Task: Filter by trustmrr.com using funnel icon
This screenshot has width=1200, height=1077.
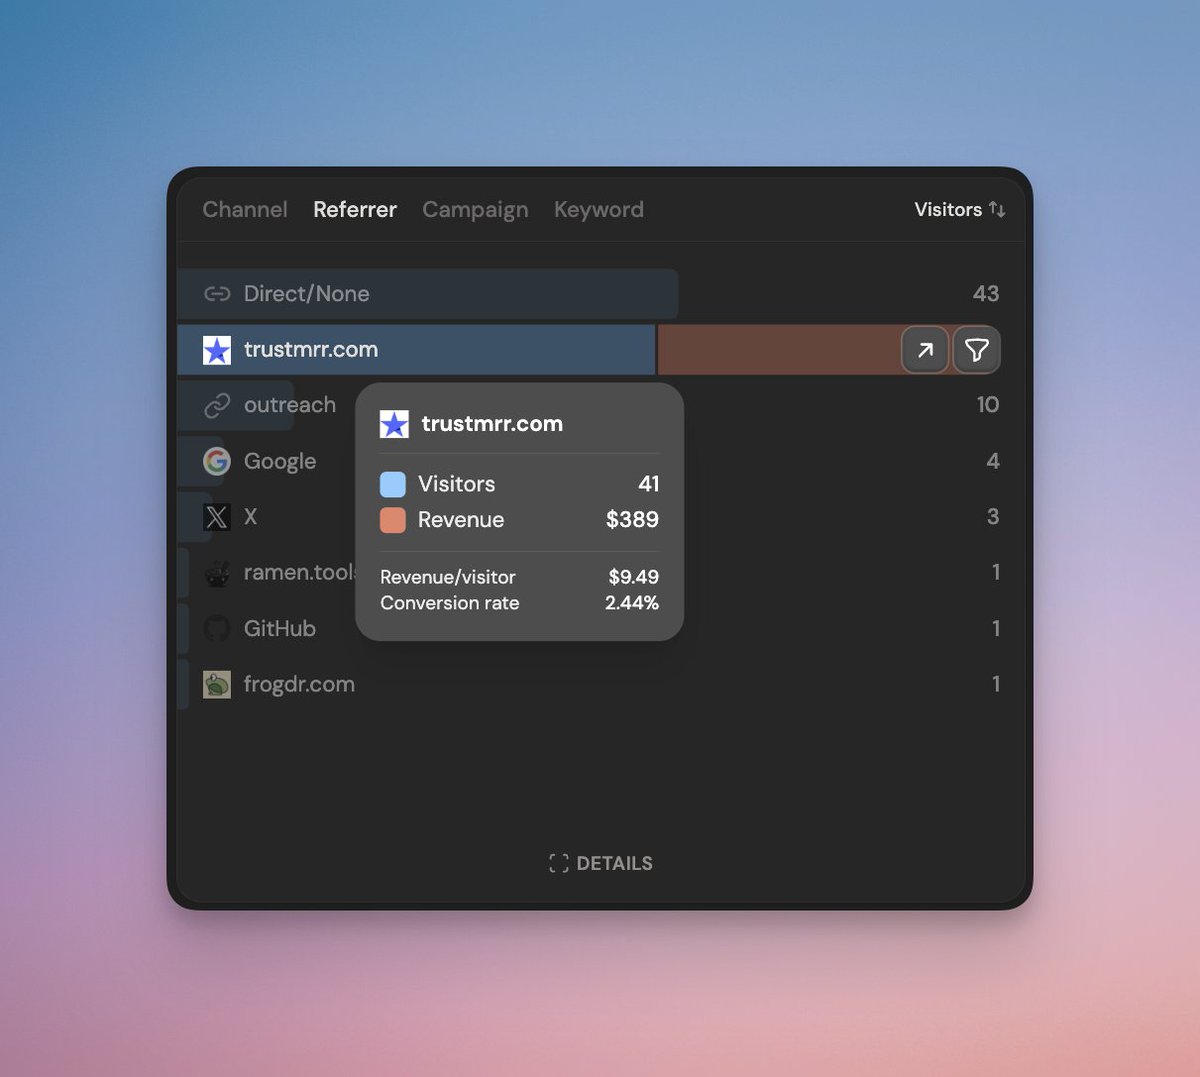Action: coord(976,350)
